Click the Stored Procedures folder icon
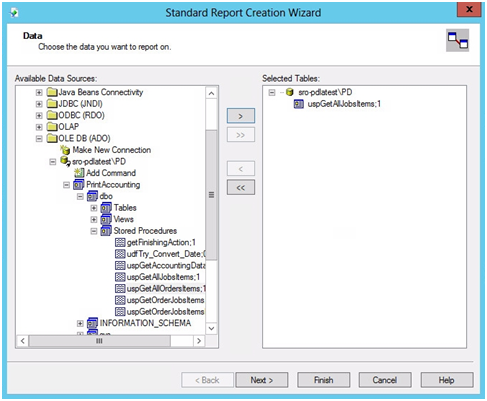 [106, 231]
